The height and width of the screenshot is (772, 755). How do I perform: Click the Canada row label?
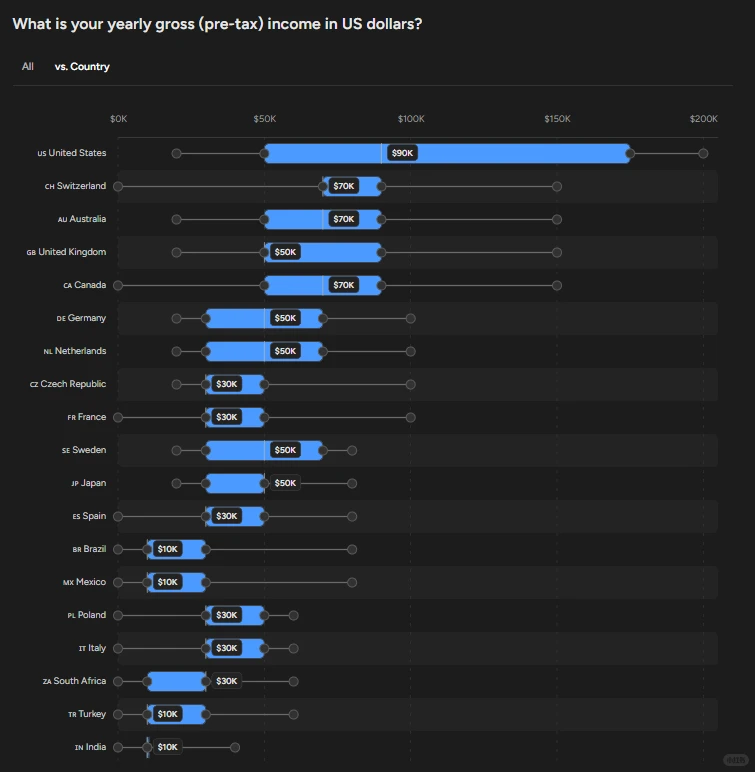pyautogui.click(x=85, y=285)
